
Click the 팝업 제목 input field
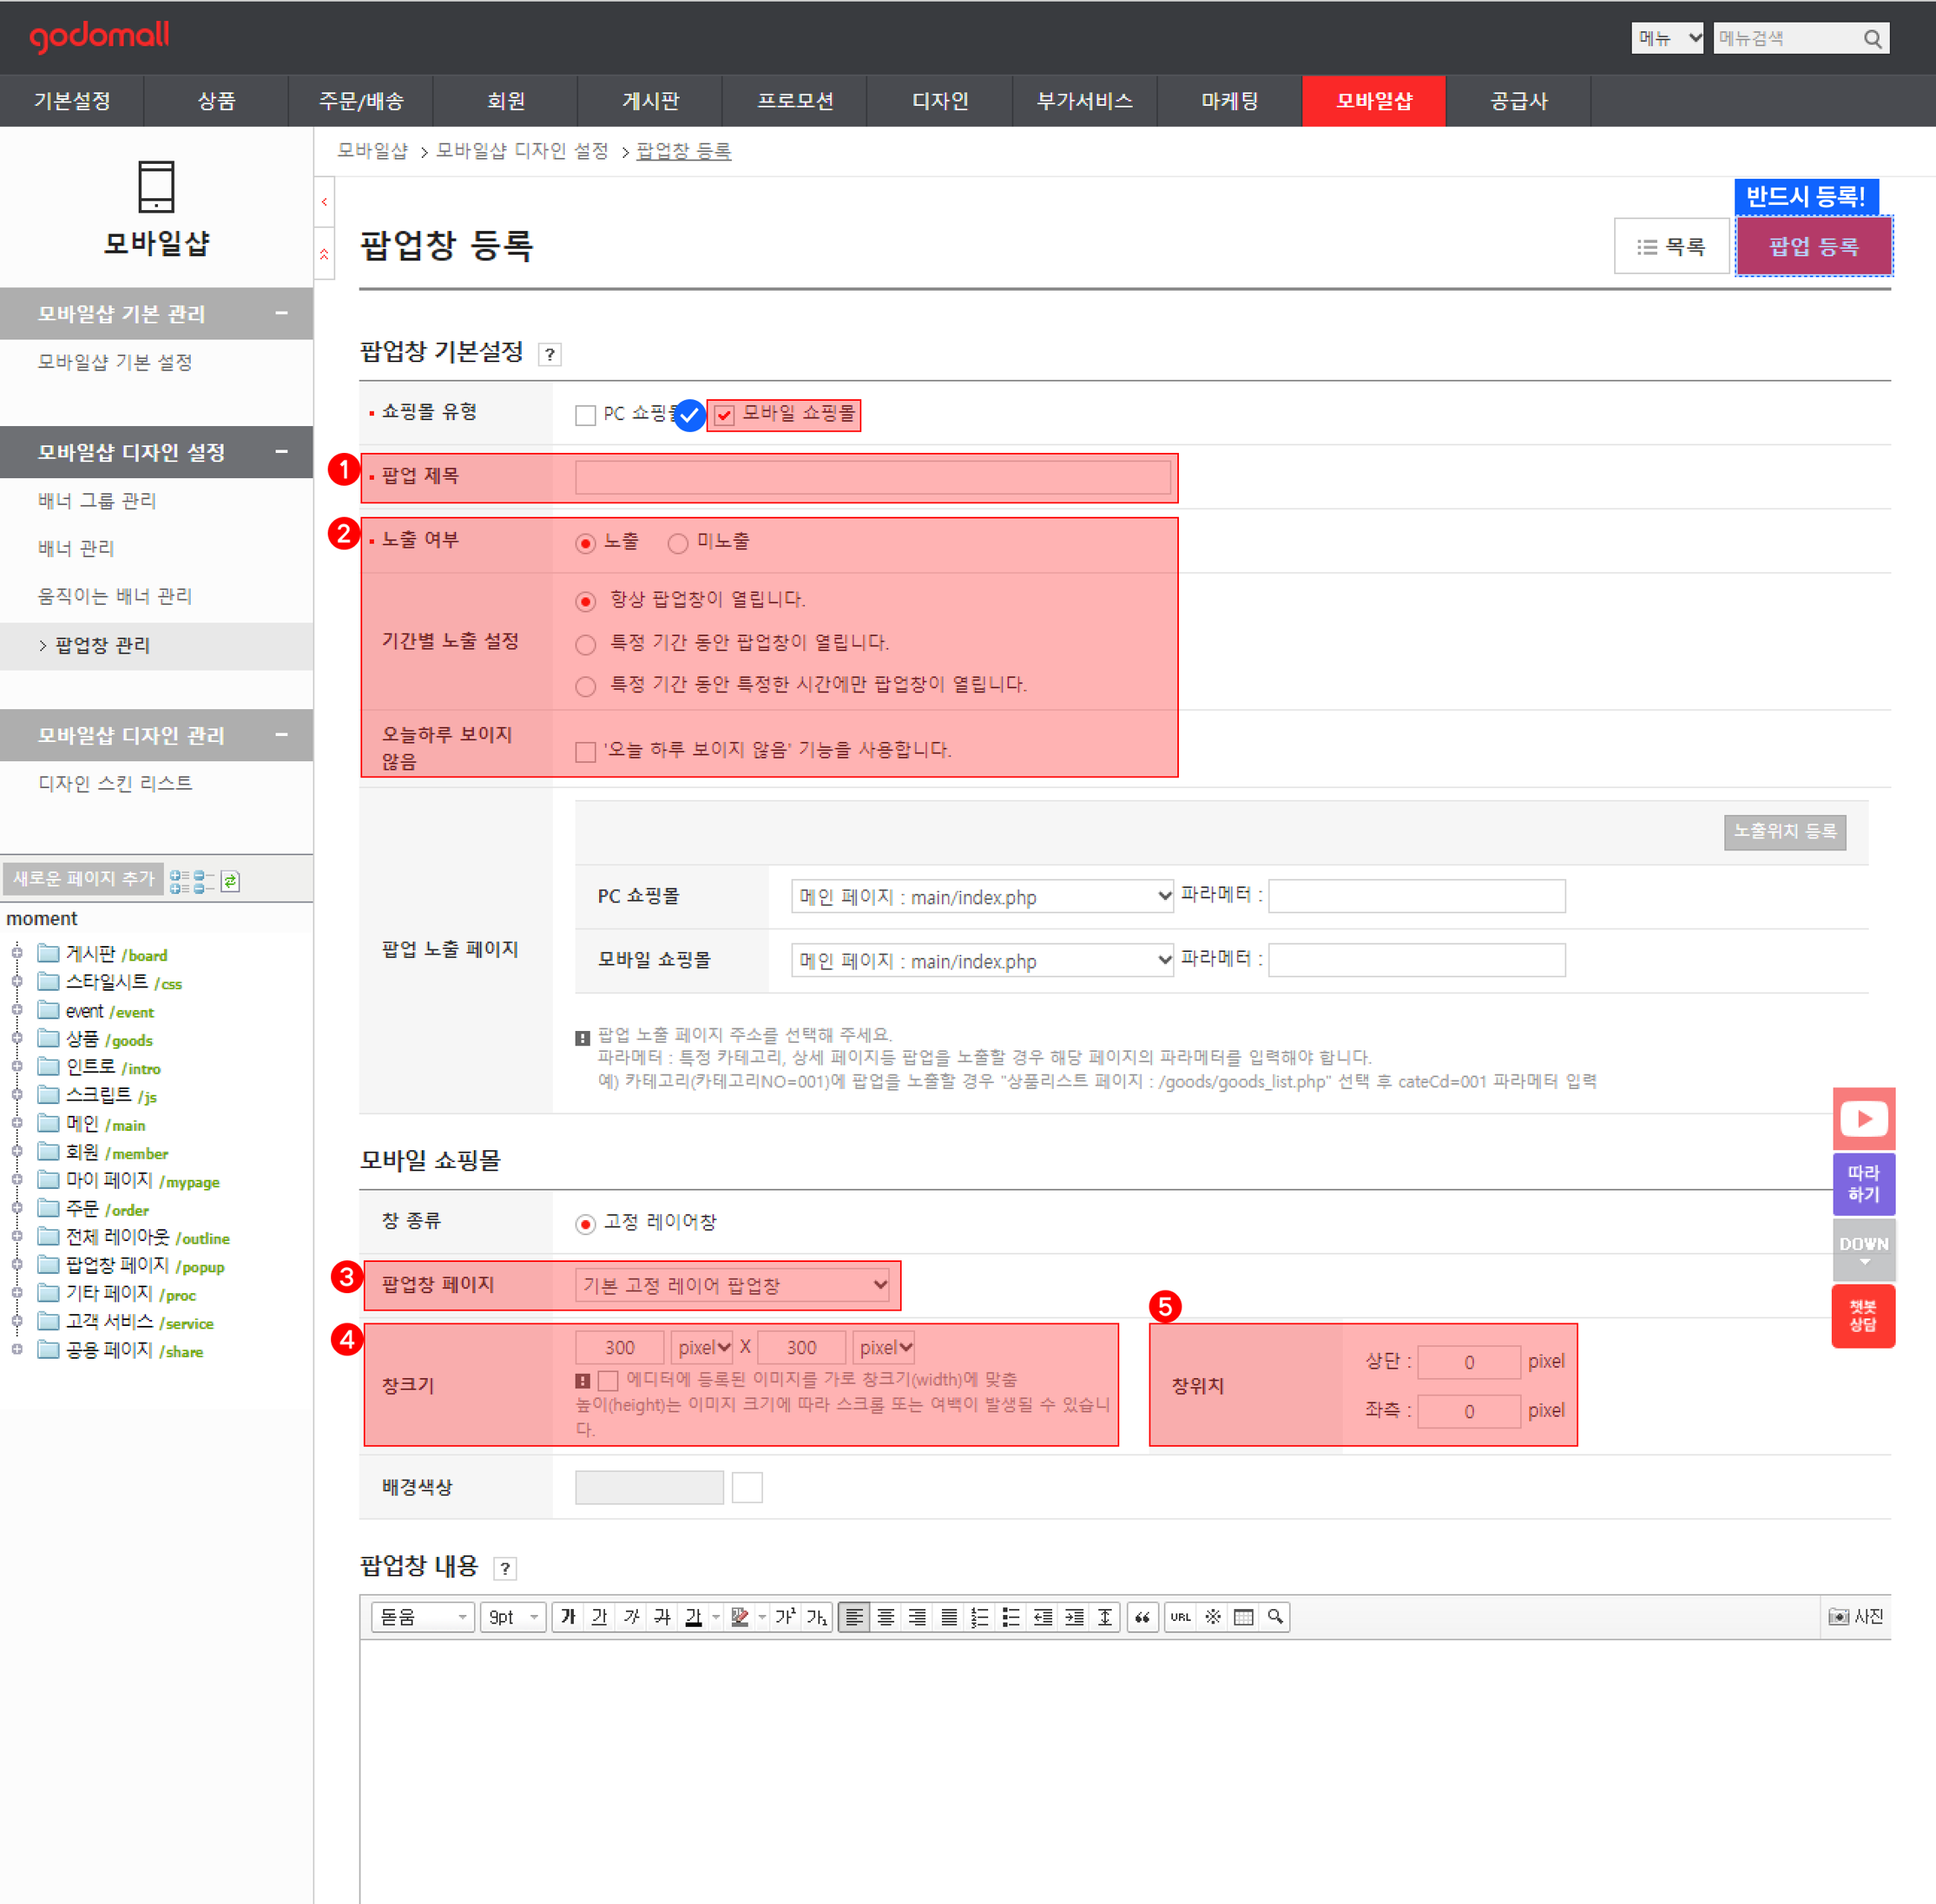(x=872, y=477)
